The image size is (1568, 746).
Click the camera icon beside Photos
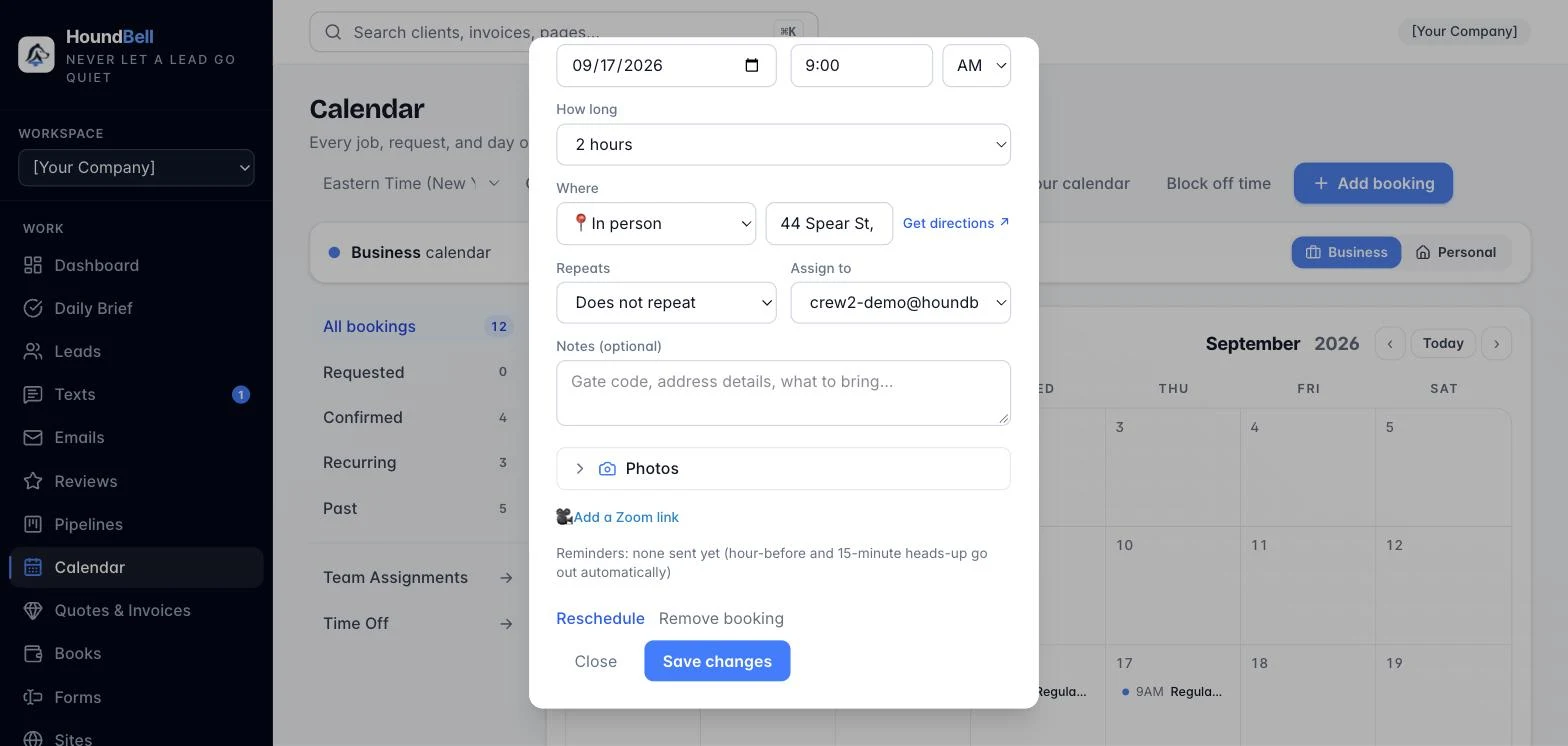pos(607,469)
